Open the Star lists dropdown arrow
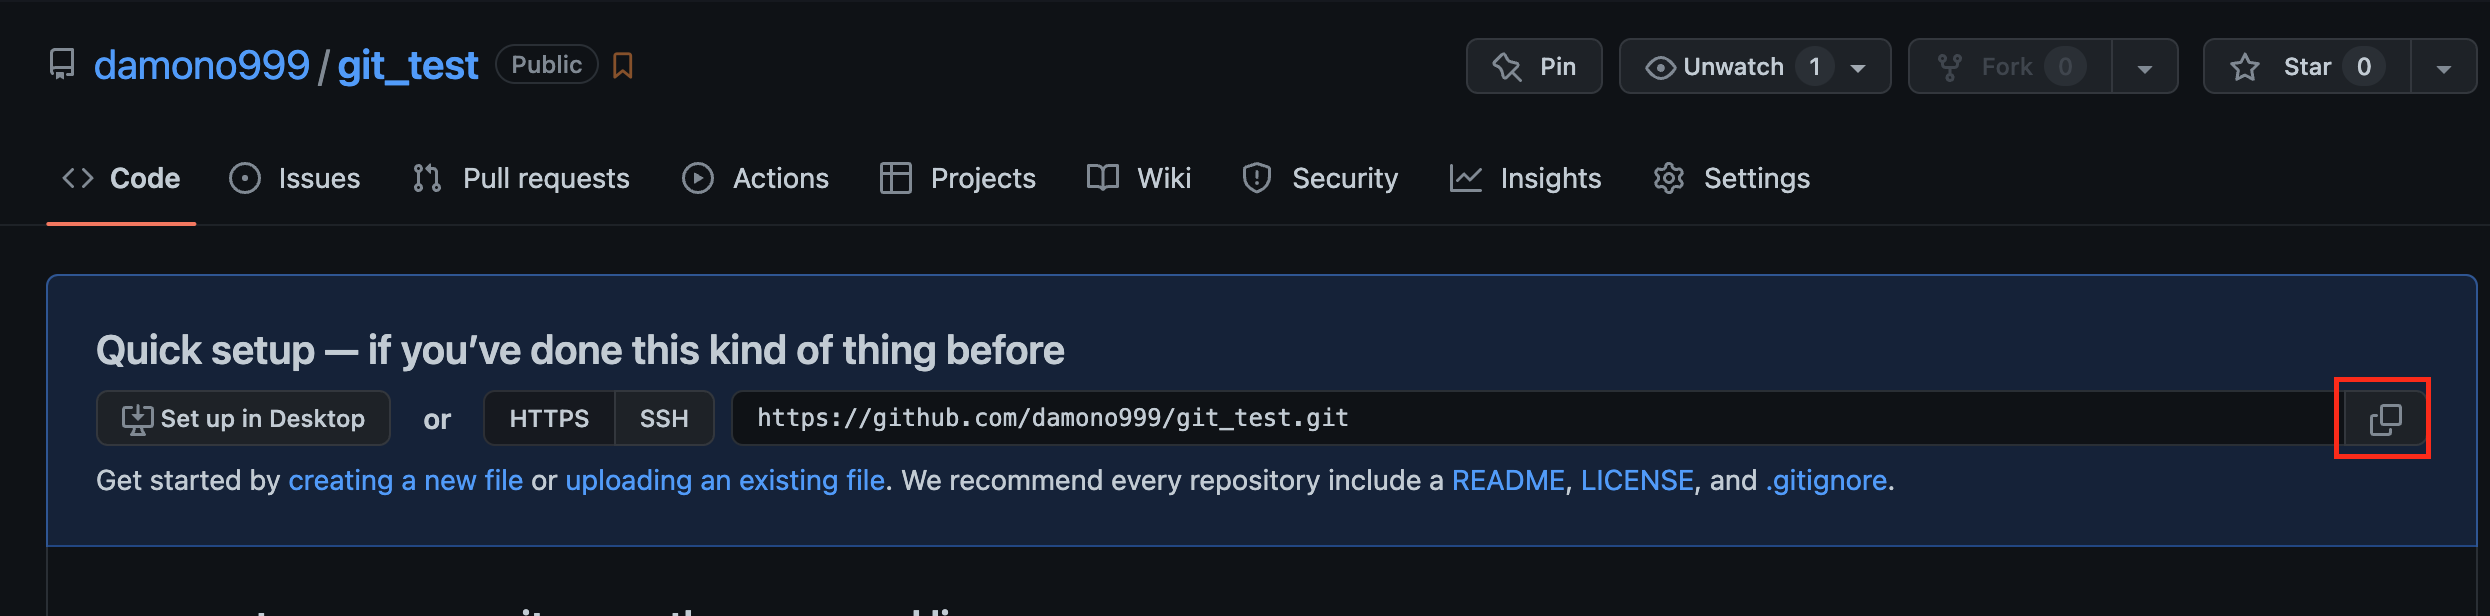 click(x=2443, y=68)
